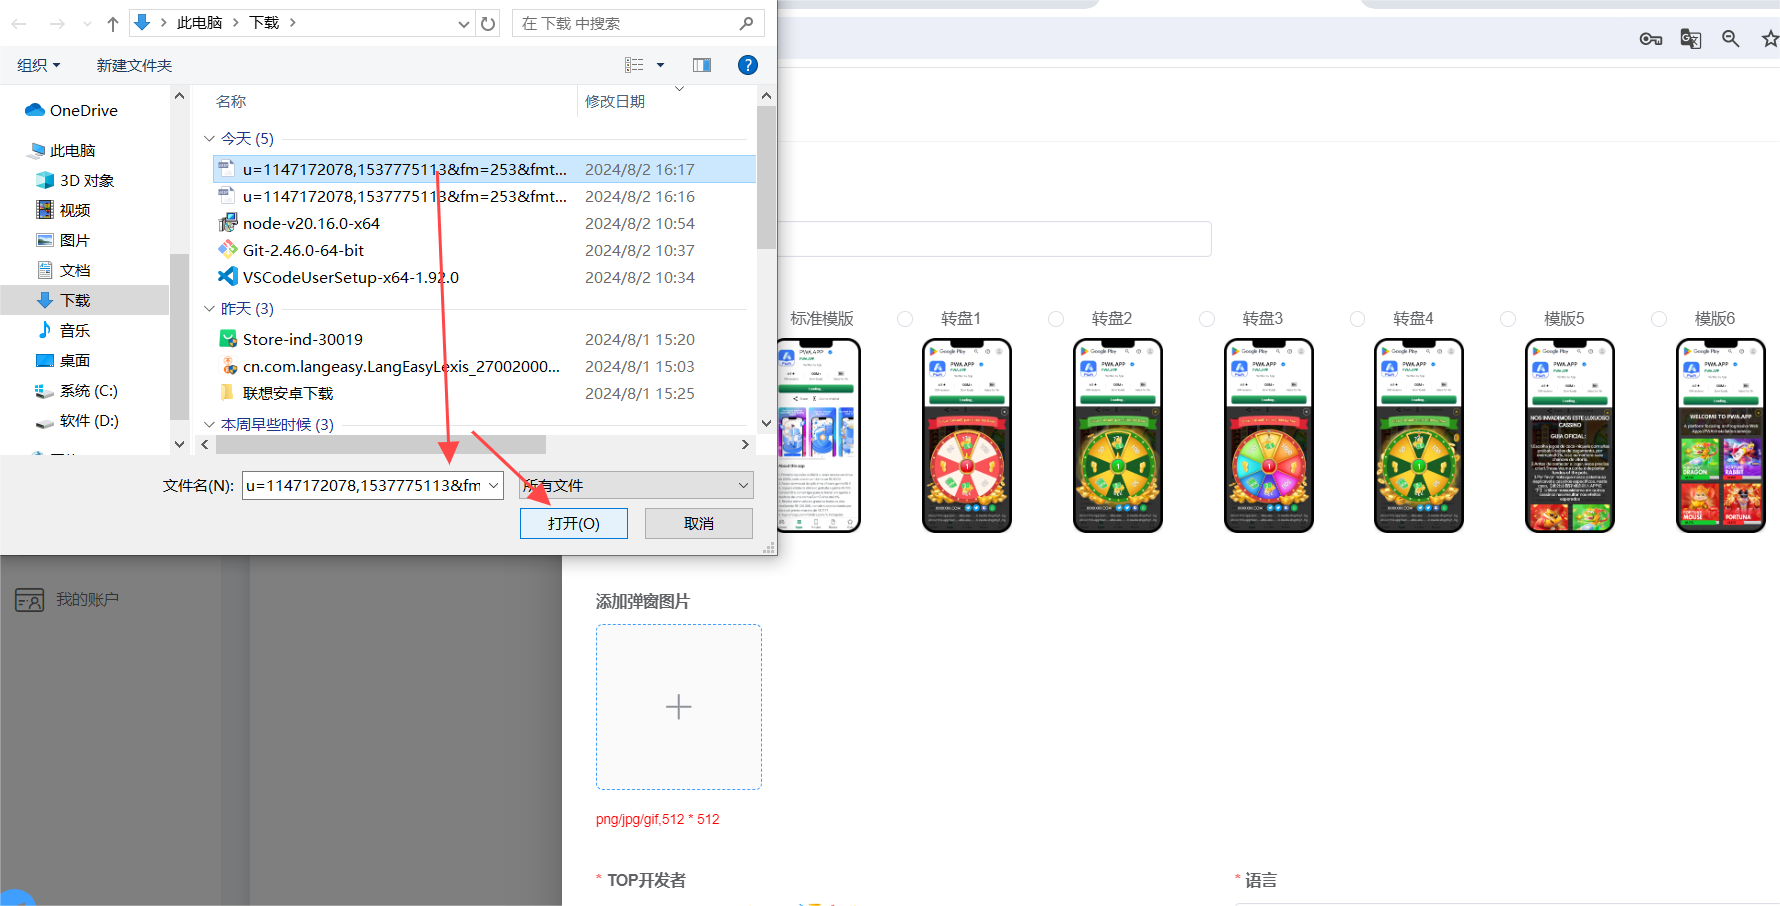Click the bookmark star icon
Viewport: 1780px width, 906px height.
coord(1769,38)
